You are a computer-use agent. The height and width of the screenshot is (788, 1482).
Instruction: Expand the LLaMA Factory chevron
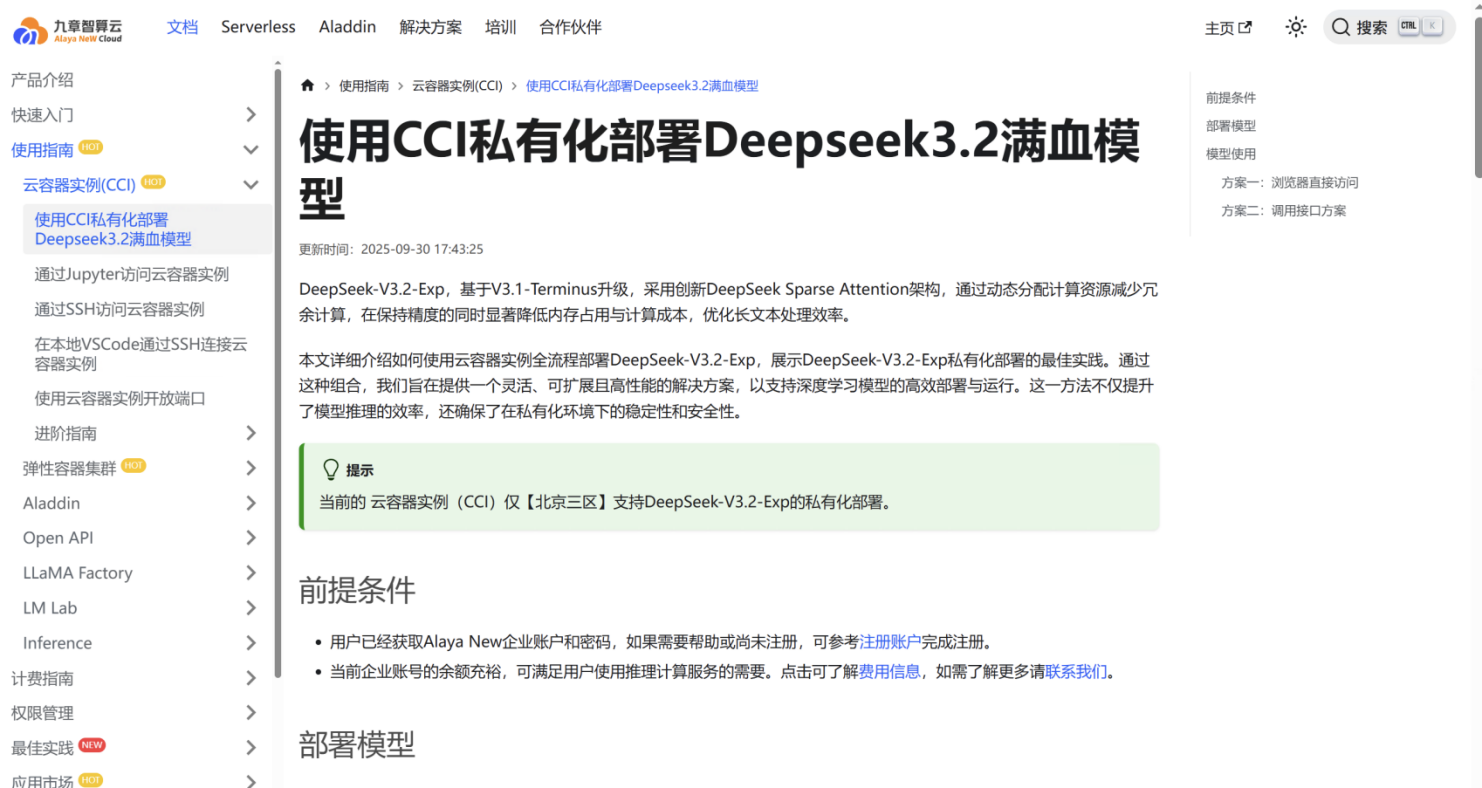pyautogui.click(x=251, y=573)
